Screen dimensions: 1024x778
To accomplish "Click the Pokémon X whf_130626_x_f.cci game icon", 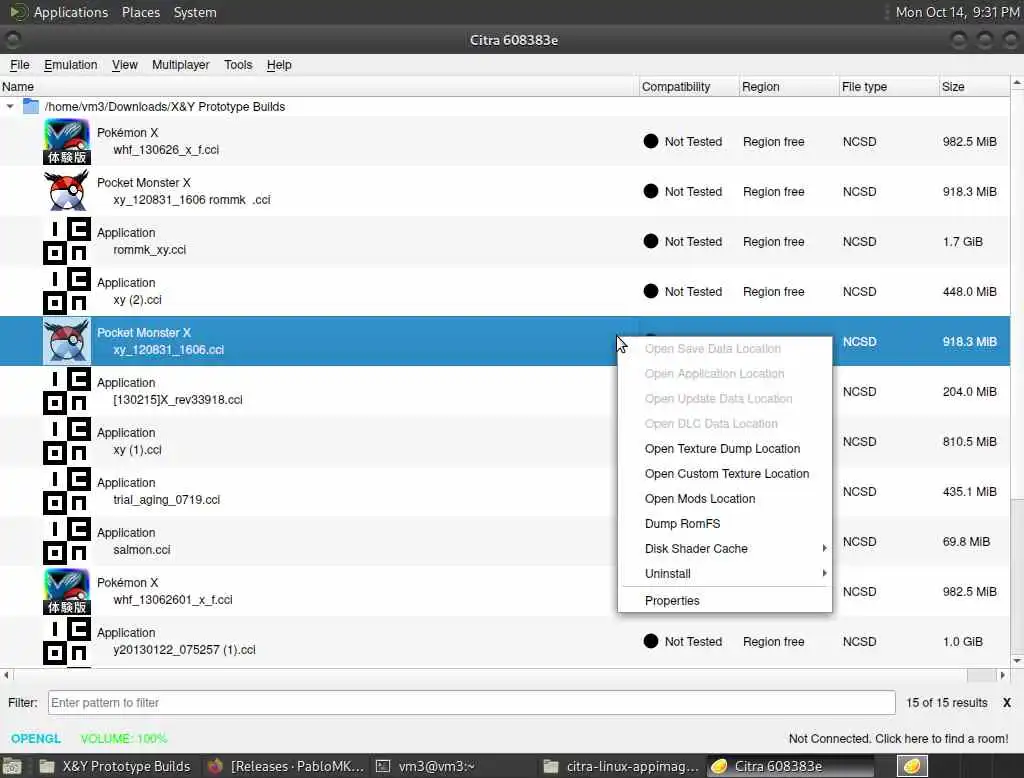I will click(x=67, y=141).
